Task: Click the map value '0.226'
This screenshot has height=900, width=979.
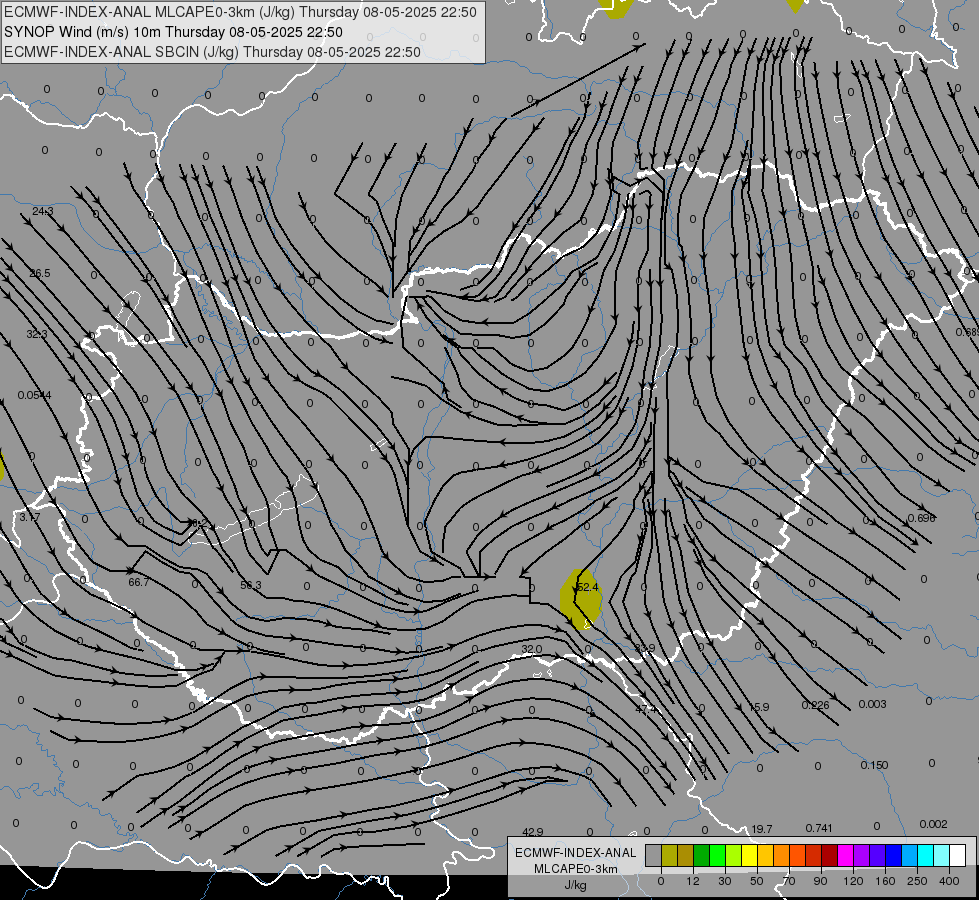Action: (815, 705)
